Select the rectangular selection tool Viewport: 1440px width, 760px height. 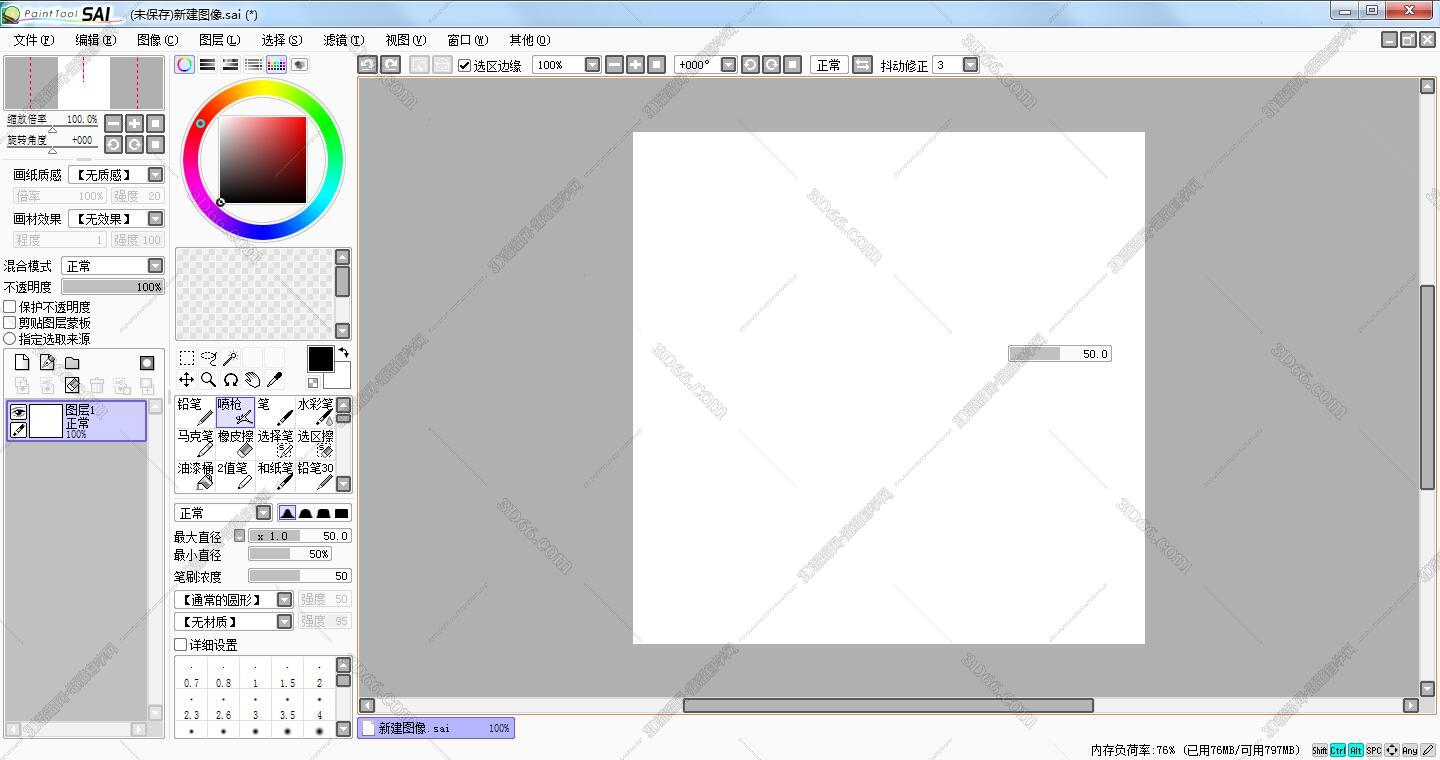point(187,358)
